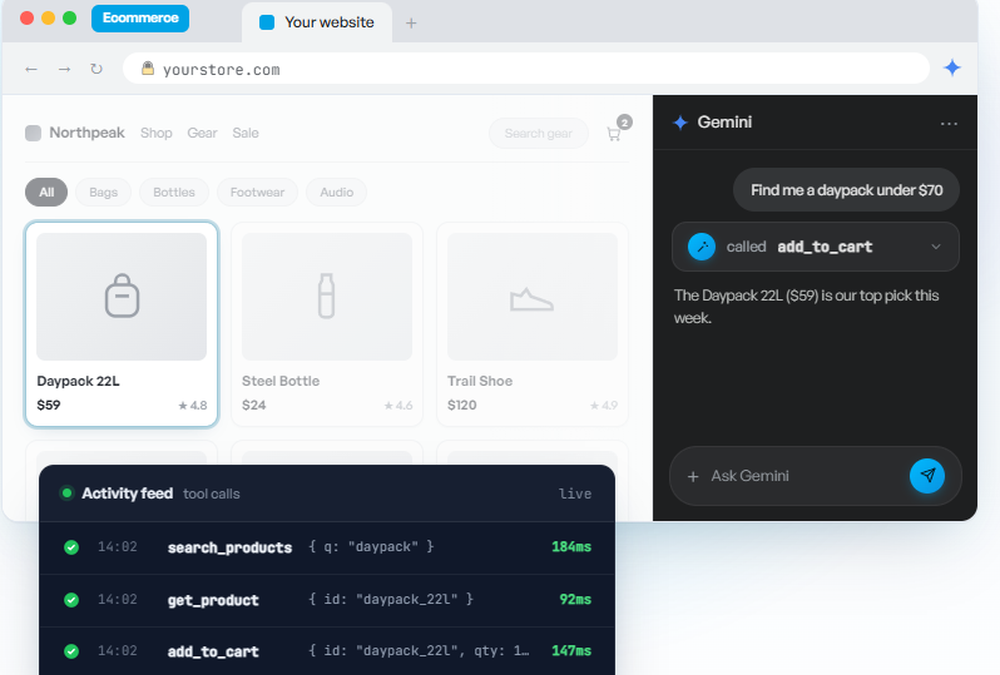The height and width of the screenshot is (675, 1000).
Task: Open the Gear menu item
Action: (x=202, y=133)
